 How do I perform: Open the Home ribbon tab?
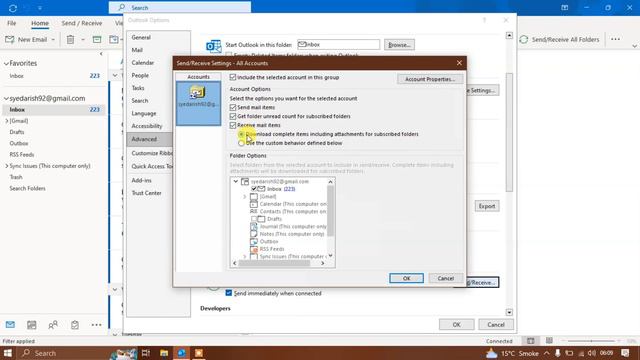[x=40, y=23]
